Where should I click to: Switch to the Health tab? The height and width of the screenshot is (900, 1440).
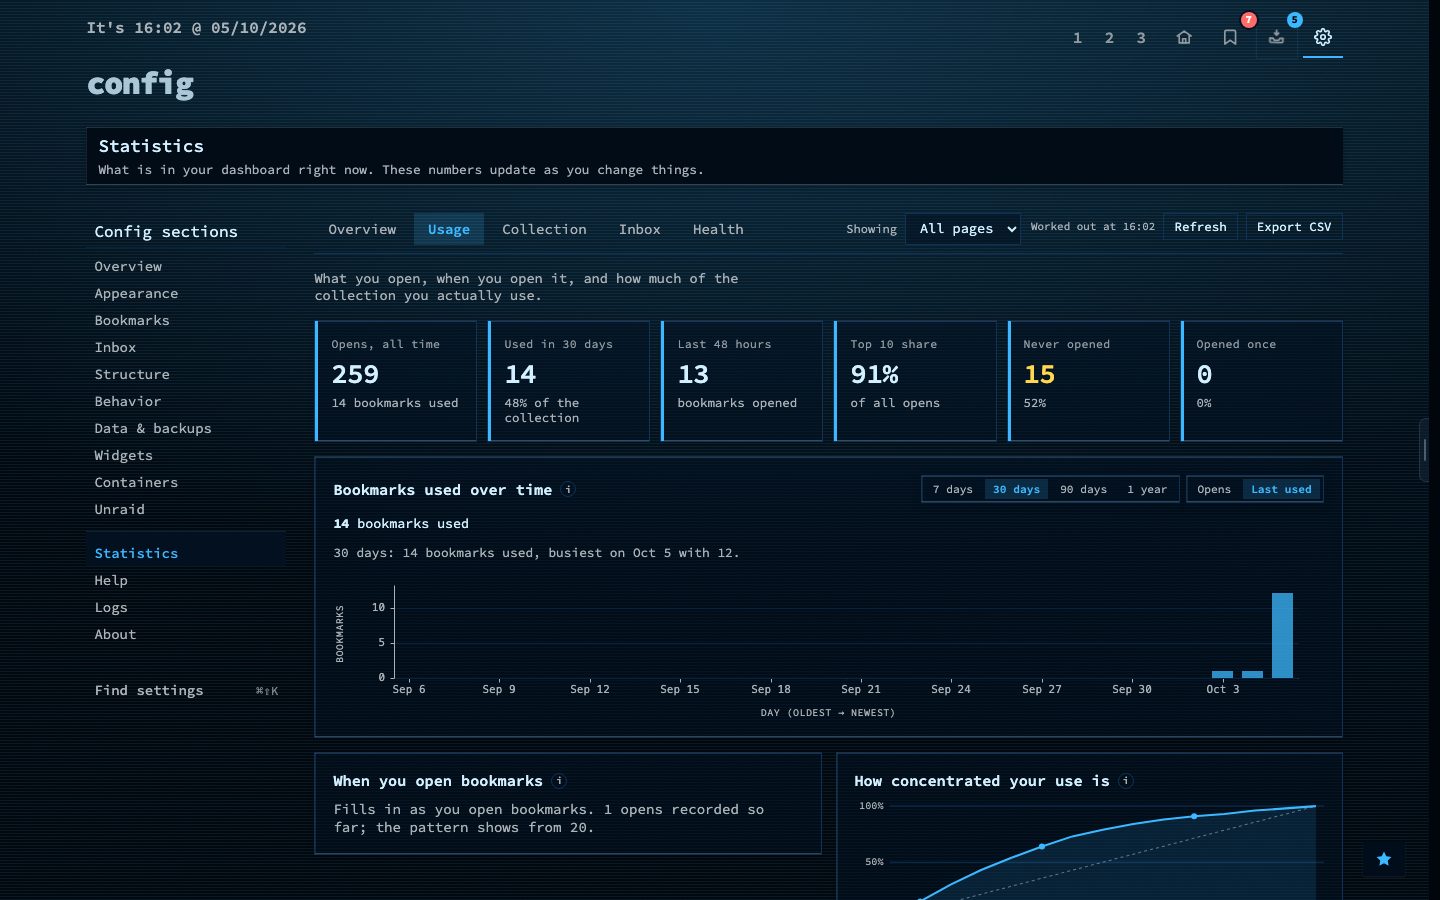point(718,229)
